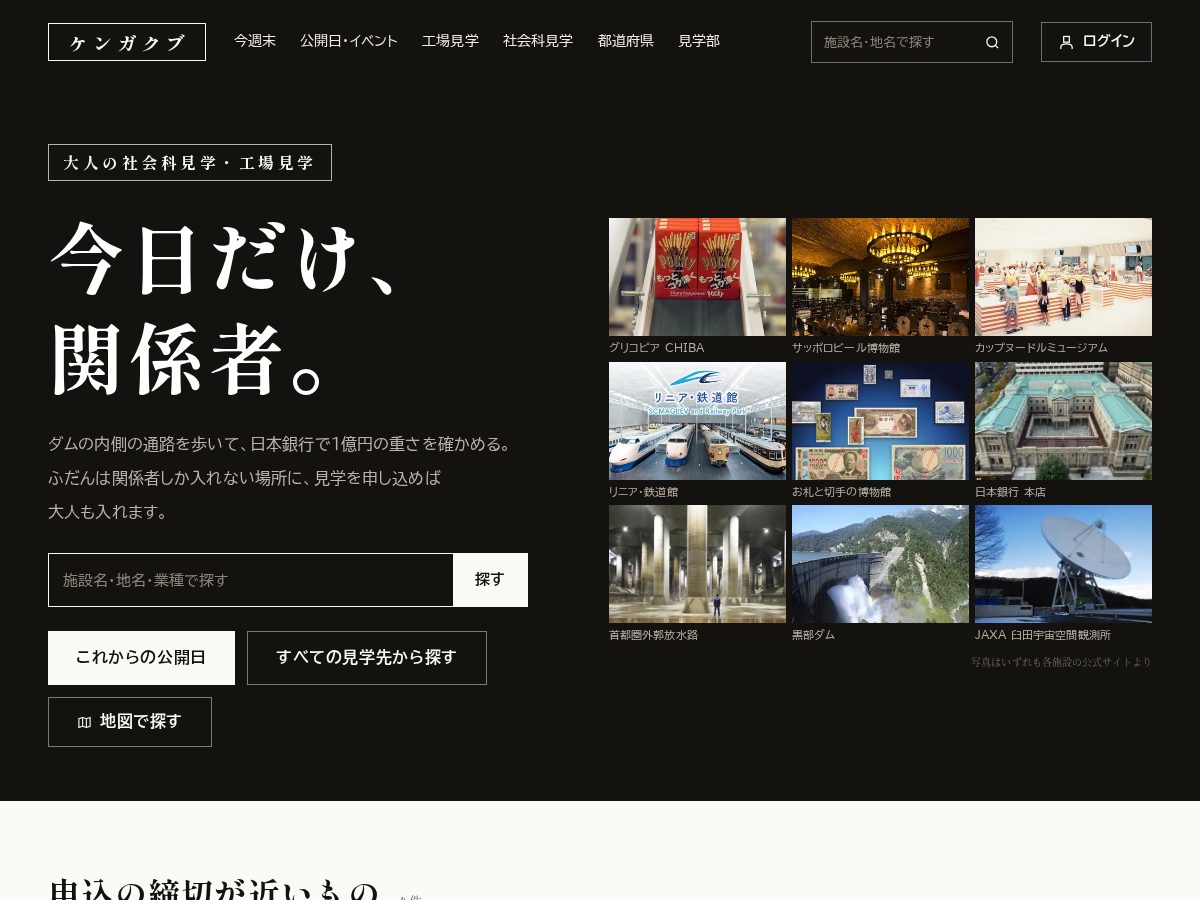Open 見学部 navigation item
Image resolution: width=1200 pixels, height=900 pixels.
click(x=699, y=41)
